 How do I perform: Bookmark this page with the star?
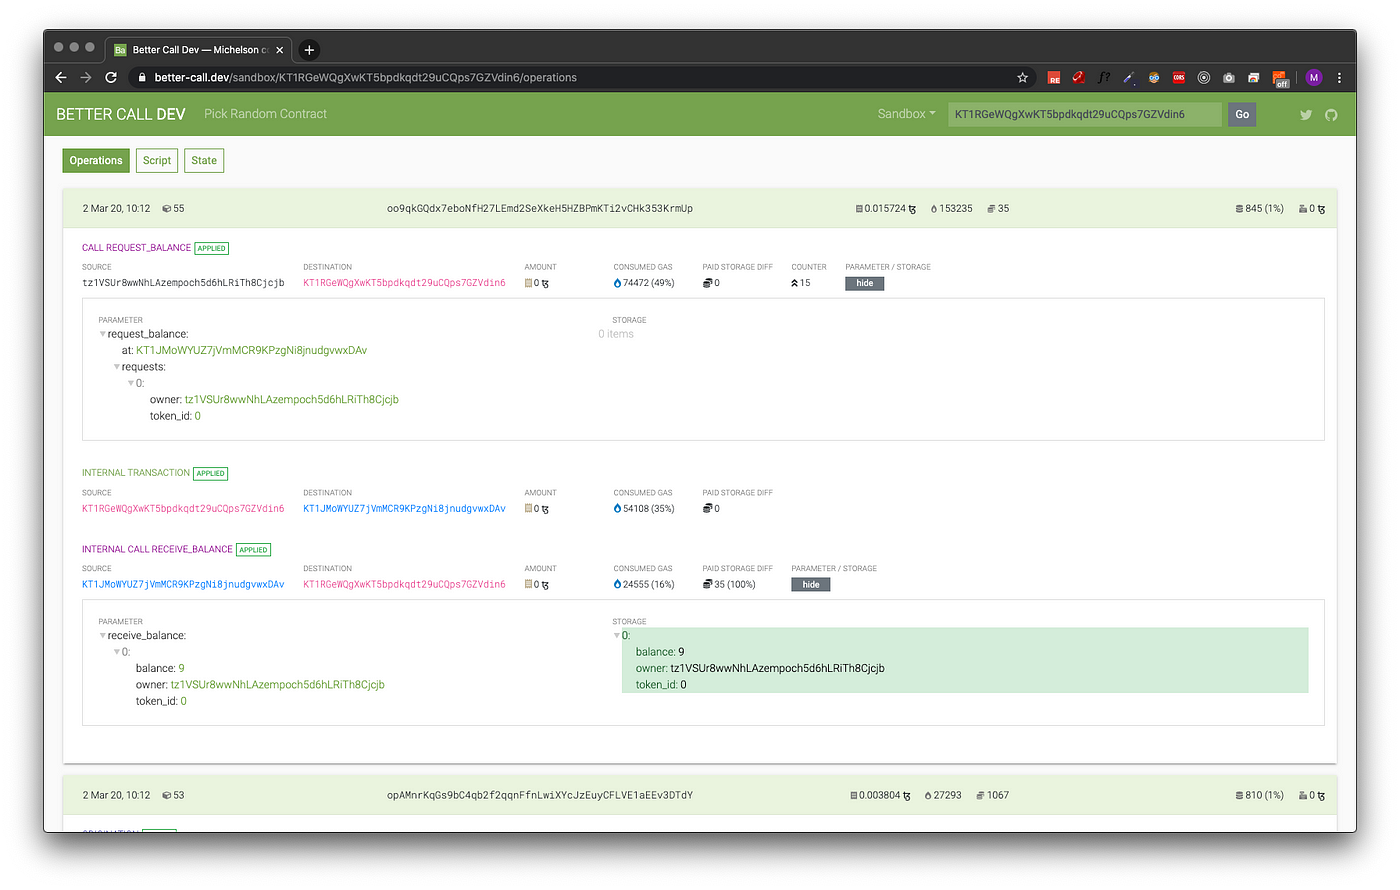pyautogui.click(x=1022, y=77)
